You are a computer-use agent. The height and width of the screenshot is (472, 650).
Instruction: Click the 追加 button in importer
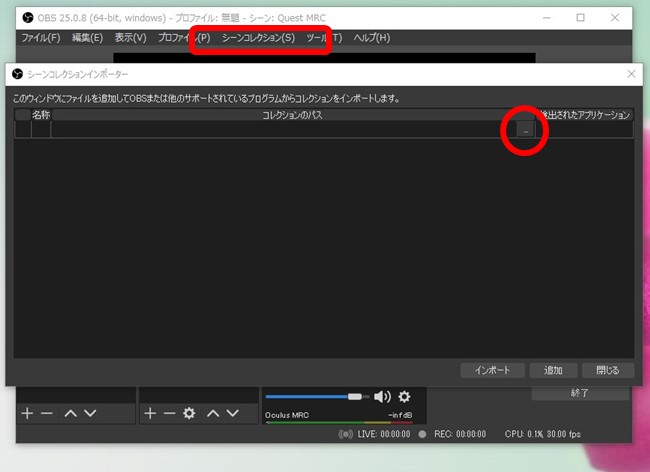coord(553,370)
